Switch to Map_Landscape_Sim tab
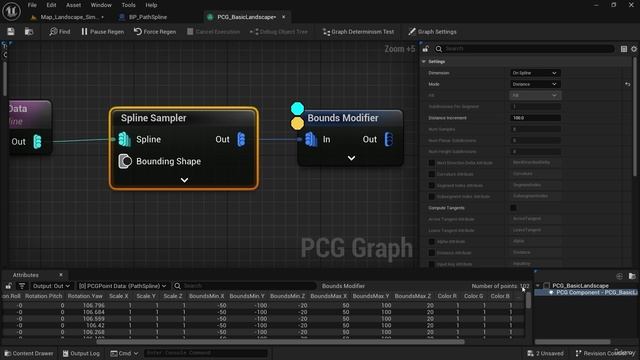This screenshot has height=360, width=640. tap(68, 17)
